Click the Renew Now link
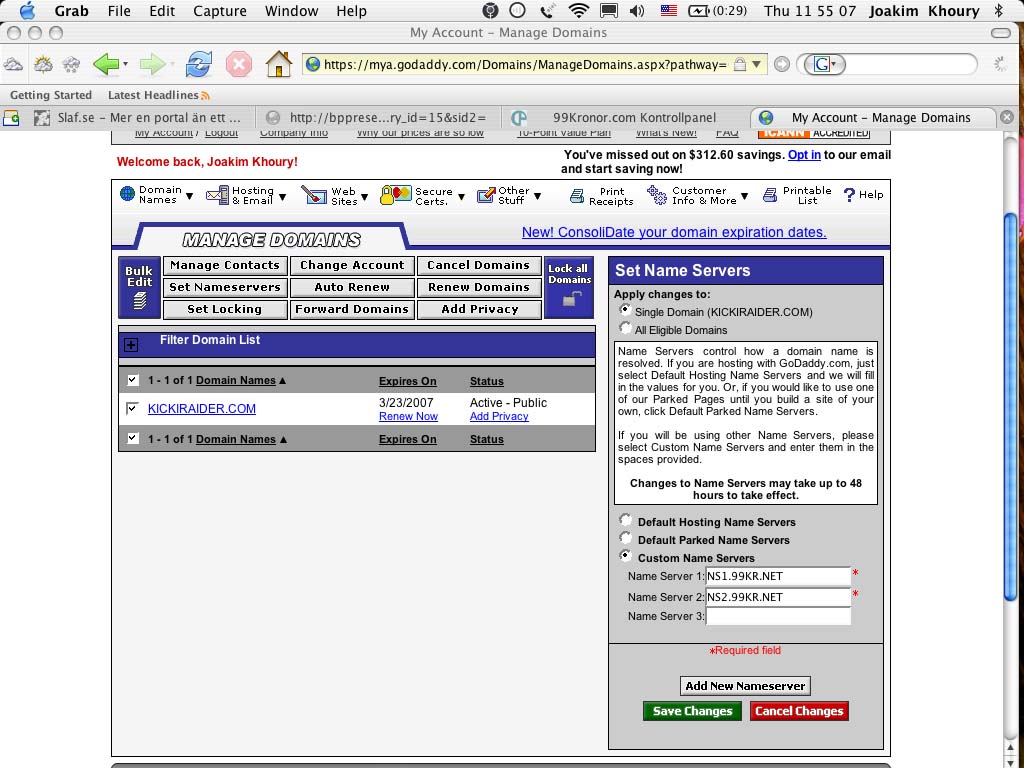Screen dimensions: 1024x768 click(x=408, y=417)
